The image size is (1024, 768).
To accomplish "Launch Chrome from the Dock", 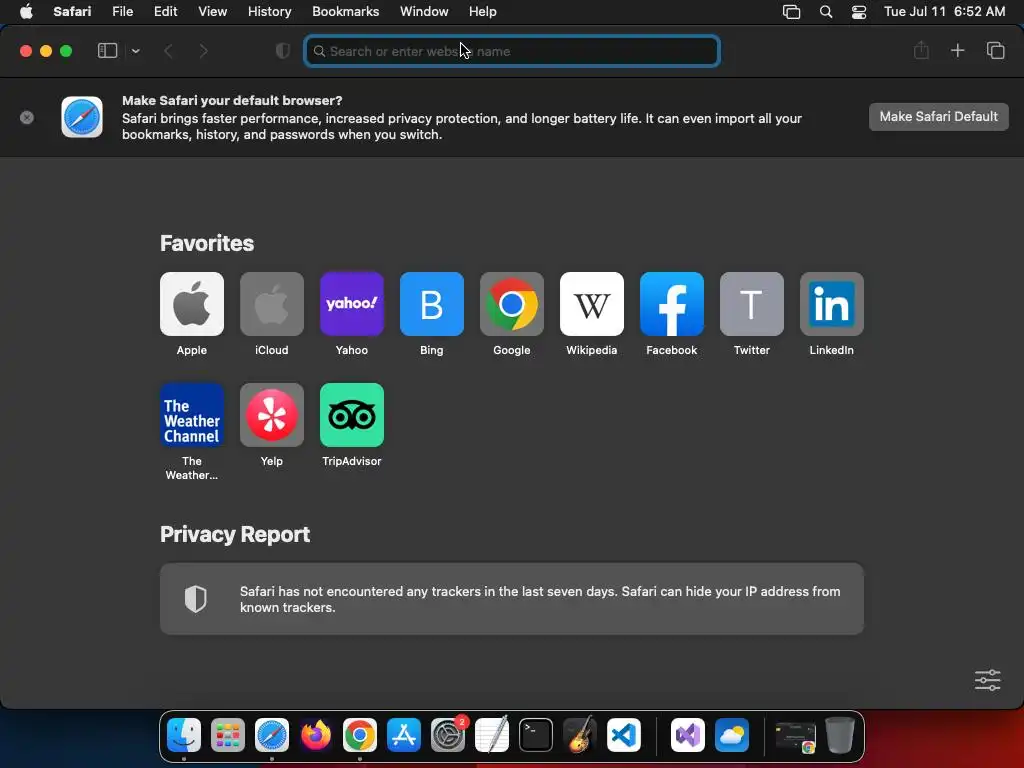I will [360, 735].
